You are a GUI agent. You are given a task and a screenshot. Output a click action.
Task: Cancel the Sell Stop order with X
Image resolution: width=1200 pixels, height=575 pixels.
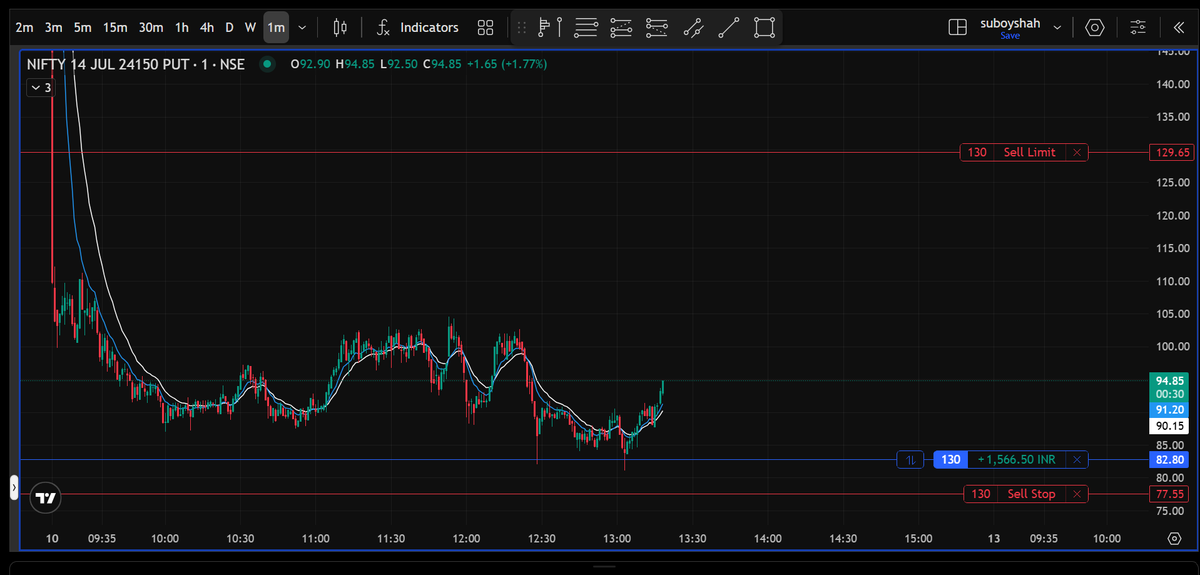tap(1076, 494)
